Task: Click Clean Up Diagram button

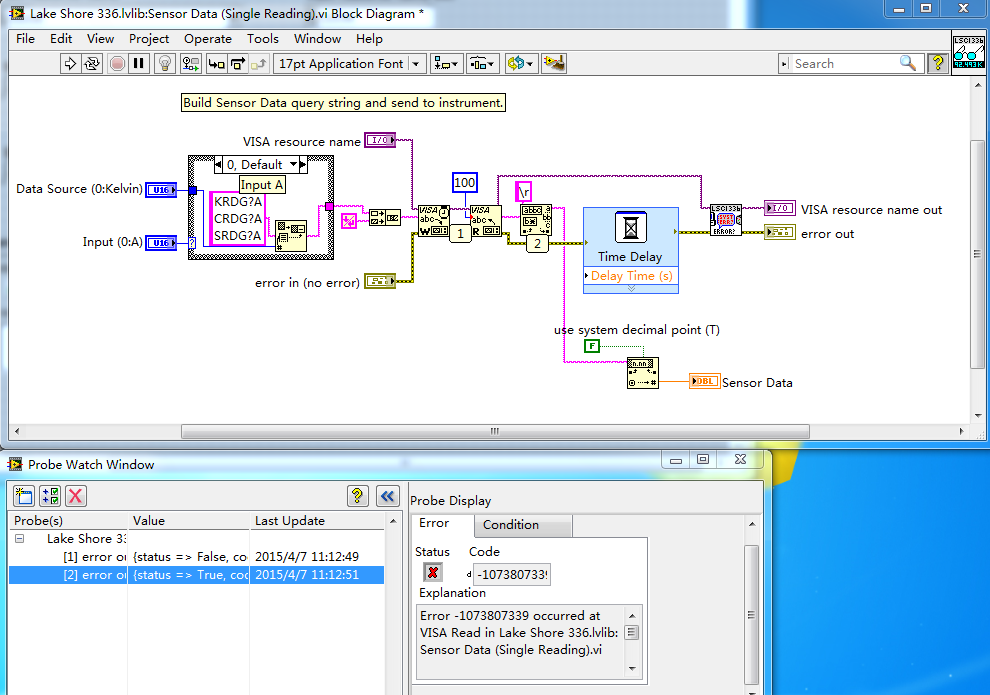Action: tap(554, 64)
